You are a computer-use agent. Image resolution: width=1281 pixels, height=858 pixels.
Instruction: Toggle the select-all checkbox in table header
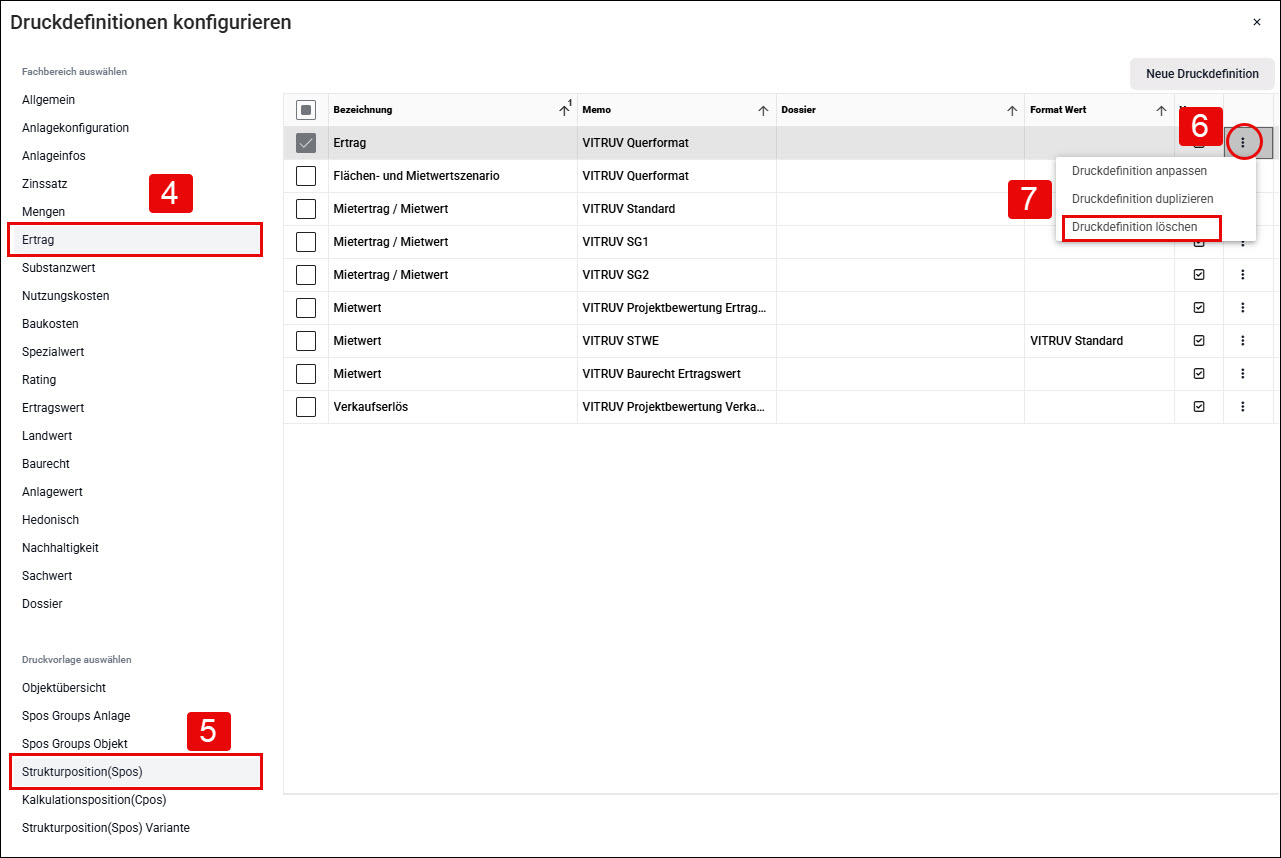click(x=306, y=110)
